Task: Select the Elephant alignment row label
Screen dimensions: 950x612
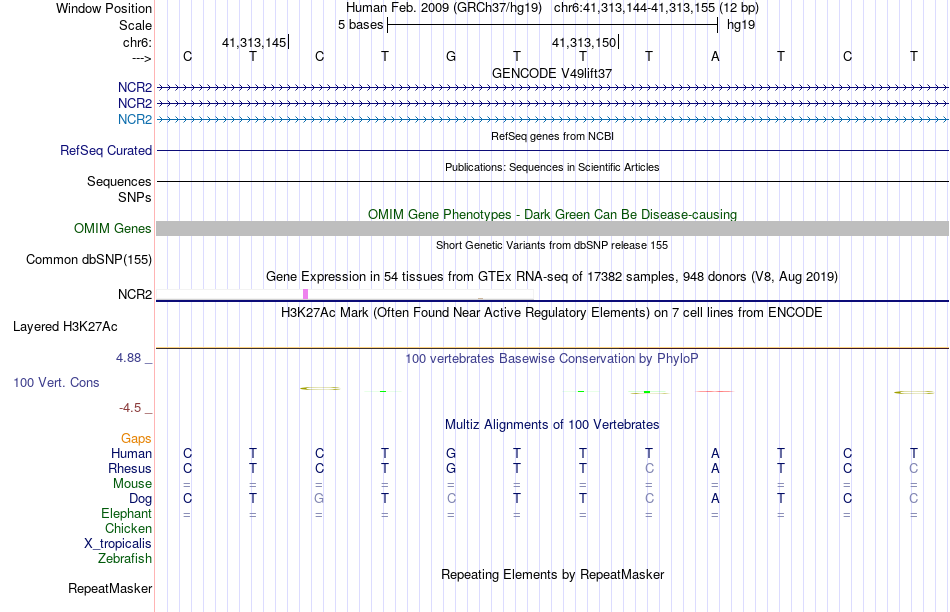Action: 127,514
